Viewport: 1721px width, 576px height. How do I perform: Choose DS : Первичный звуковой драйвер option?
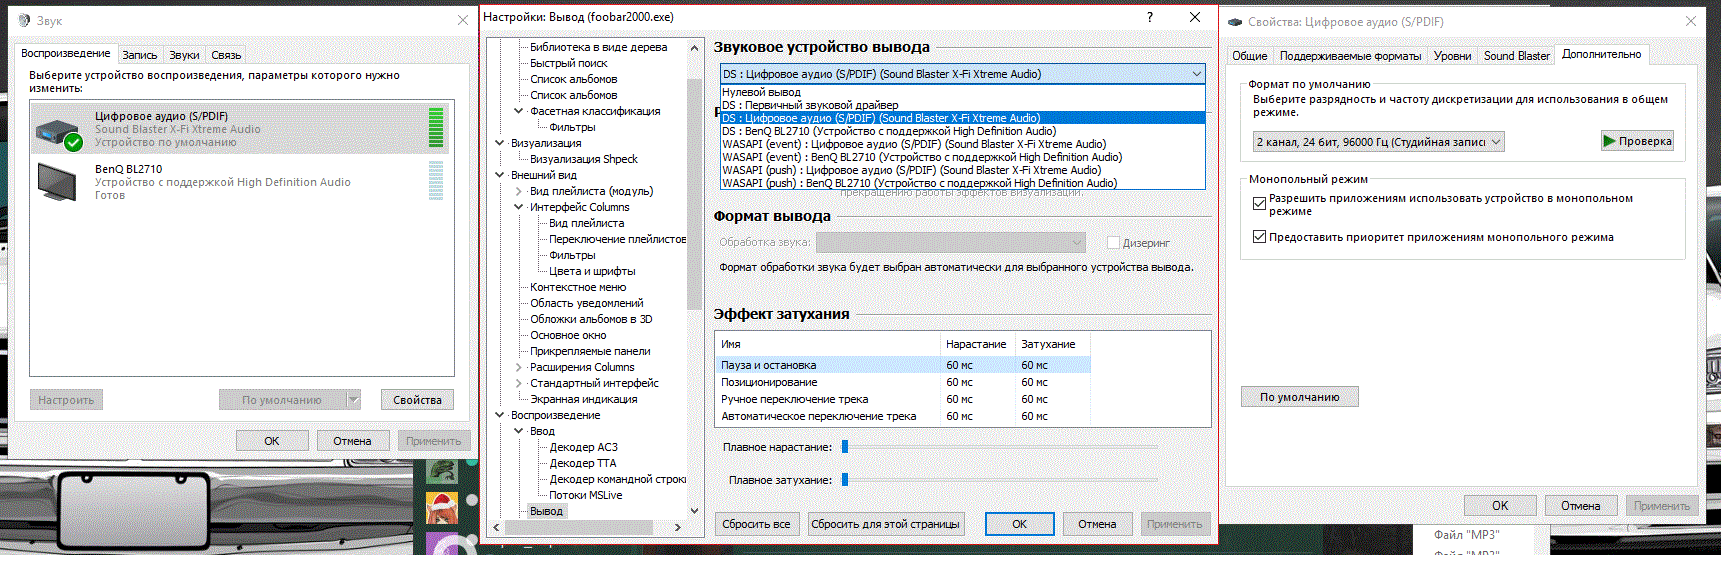963,105
